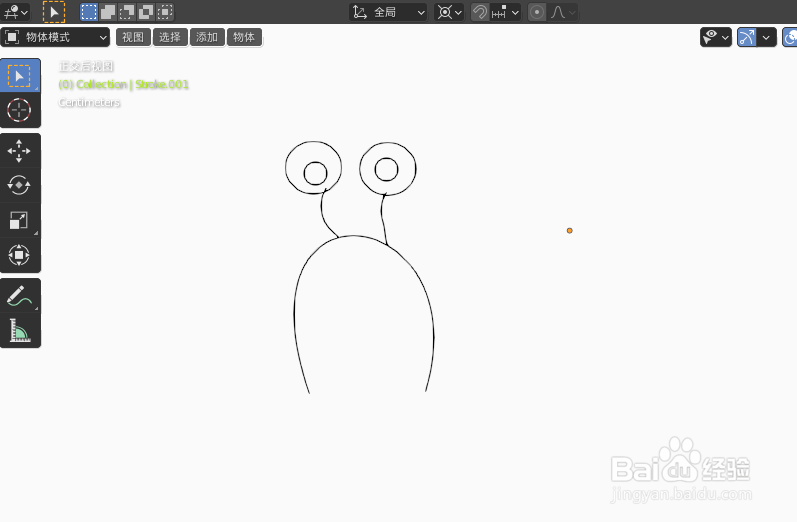This screenshot has height=522, width=797.
Task: Choose the 'invert selection' mode icon
Action: [146, 12]
